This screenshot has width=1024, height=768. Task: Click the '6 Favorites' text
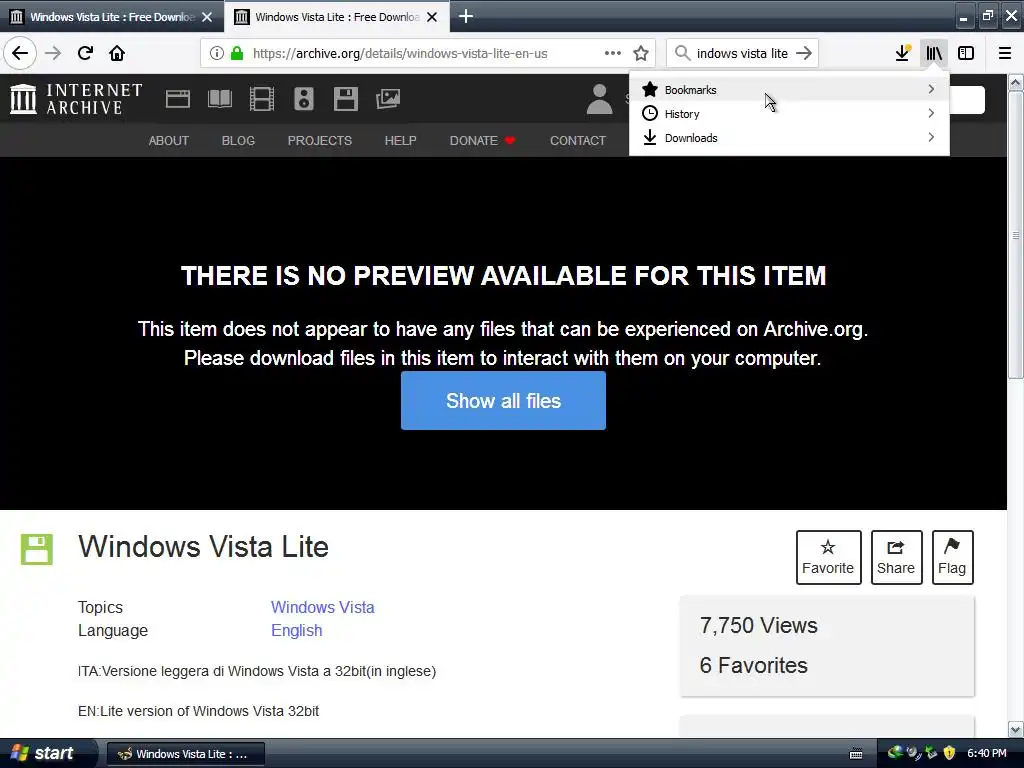(x=754, y=665)
